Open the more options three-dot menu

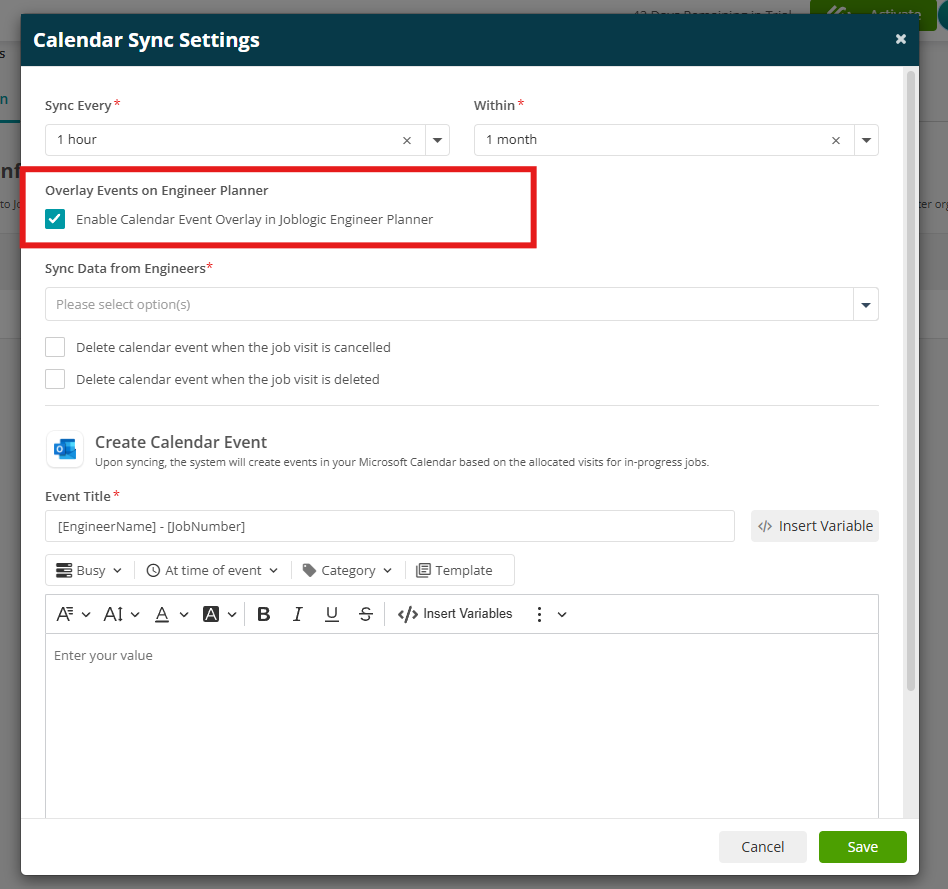click(x=539, y=614)
